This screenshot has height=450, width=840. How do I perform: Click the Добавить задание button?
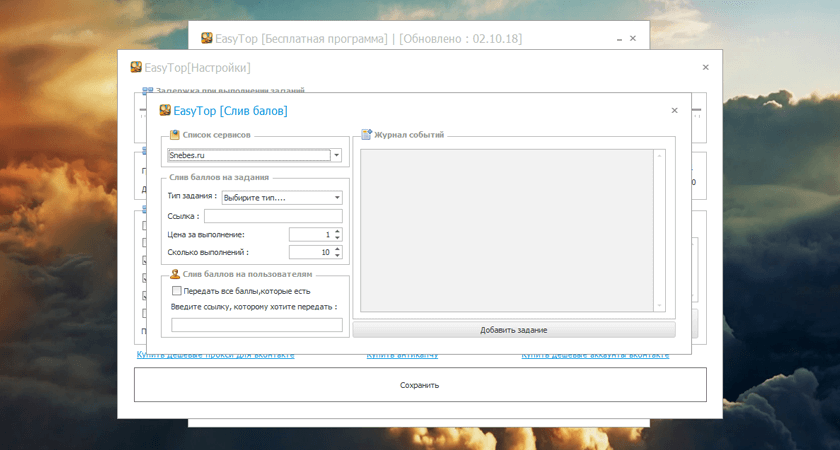coord(514,330)
